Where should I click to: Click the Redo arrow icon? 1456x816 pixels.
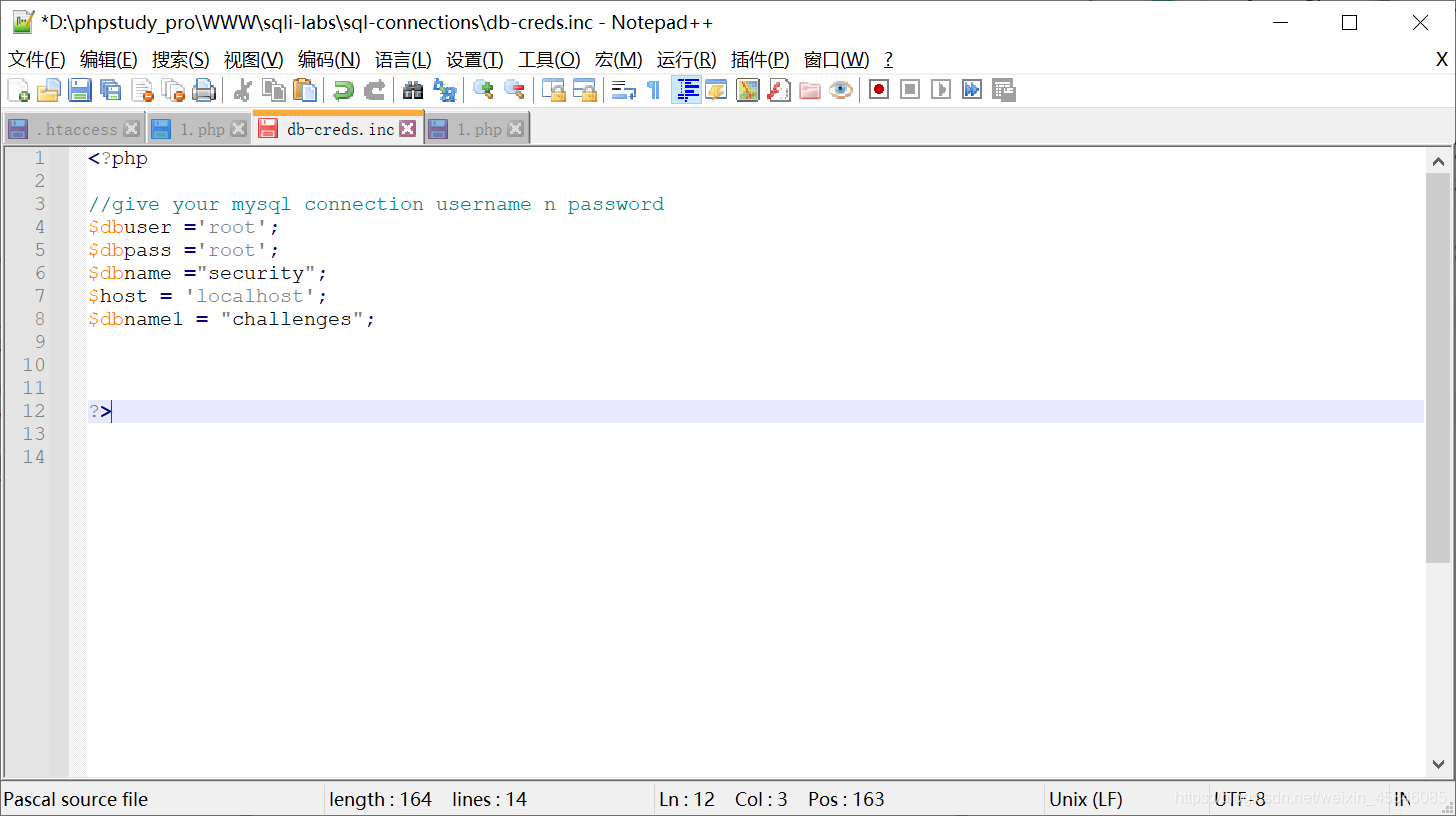click(x=374, y=90)
